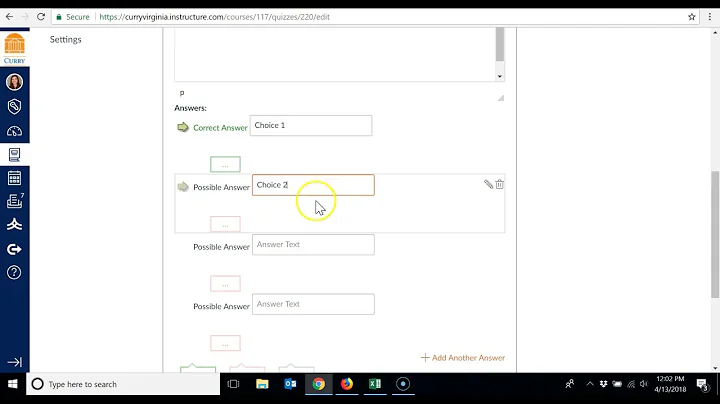Screen dimensions: 720x404
Task: Open Outlook from taskbar
Action: pyautogui.click(x=290, y=384)
